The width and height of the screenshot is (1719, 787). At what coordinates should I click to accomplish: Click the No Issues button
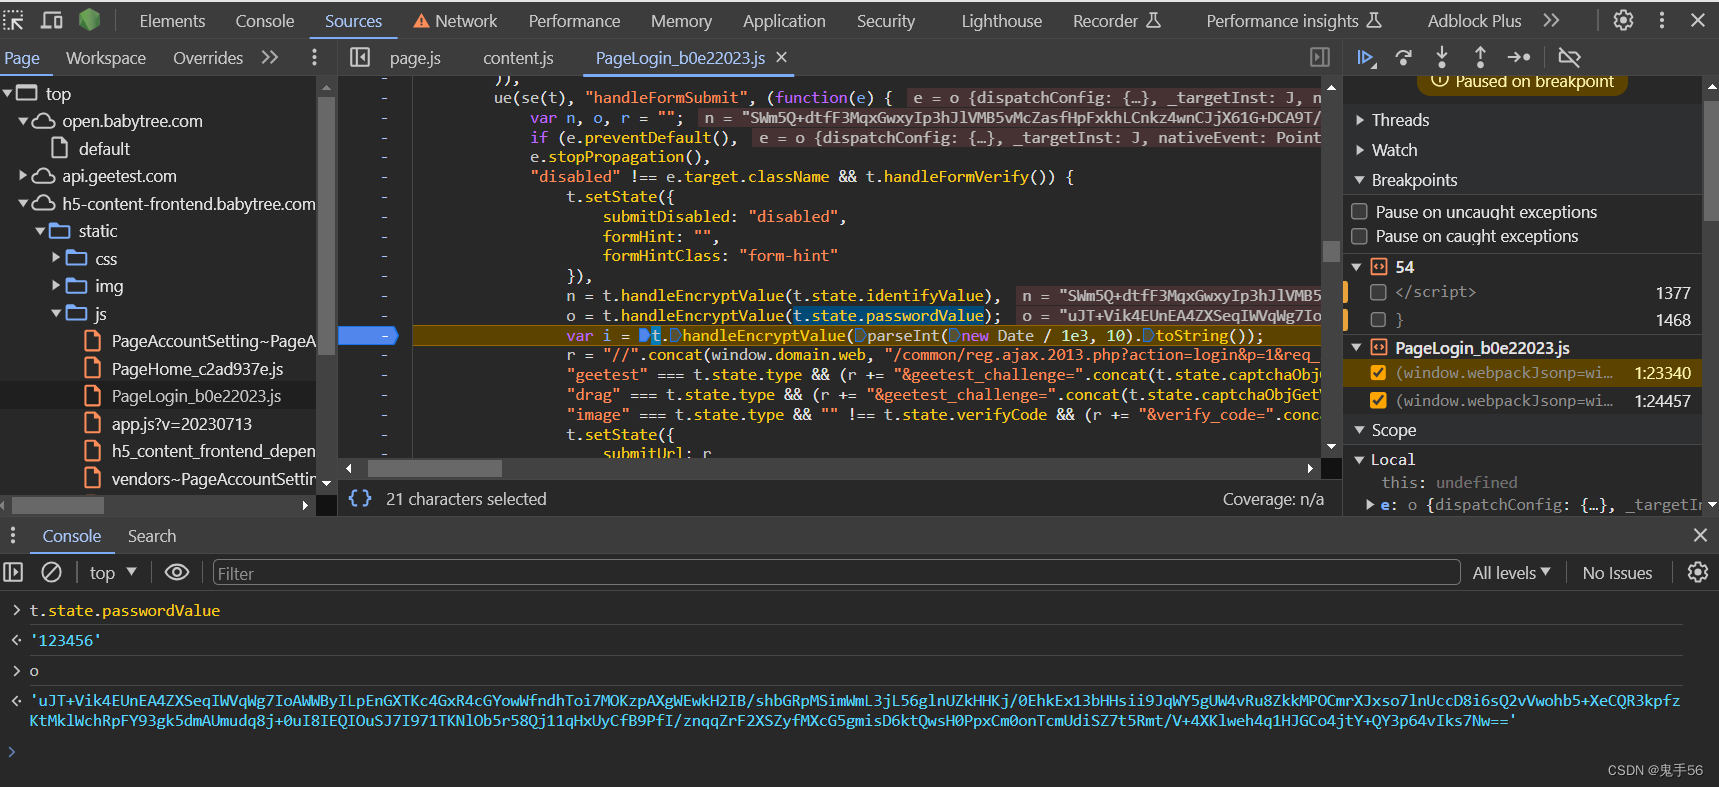click(1617, 573)
